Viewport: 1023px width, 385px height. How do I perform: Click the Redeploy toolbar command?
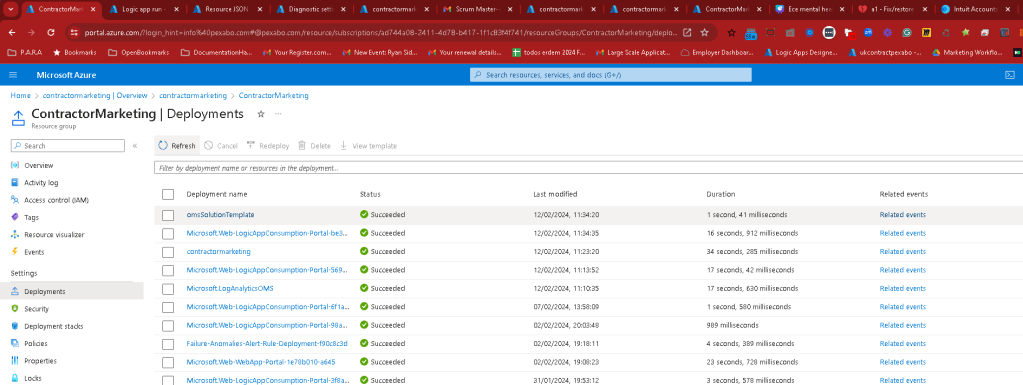[267, 146]
